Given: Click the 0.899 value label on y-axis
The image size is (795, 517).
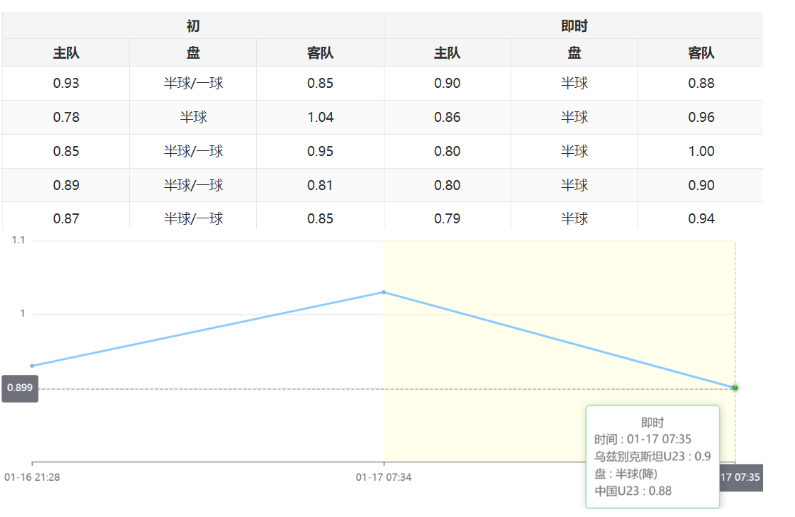Looking at the screenshot, I should pos(20,388).
